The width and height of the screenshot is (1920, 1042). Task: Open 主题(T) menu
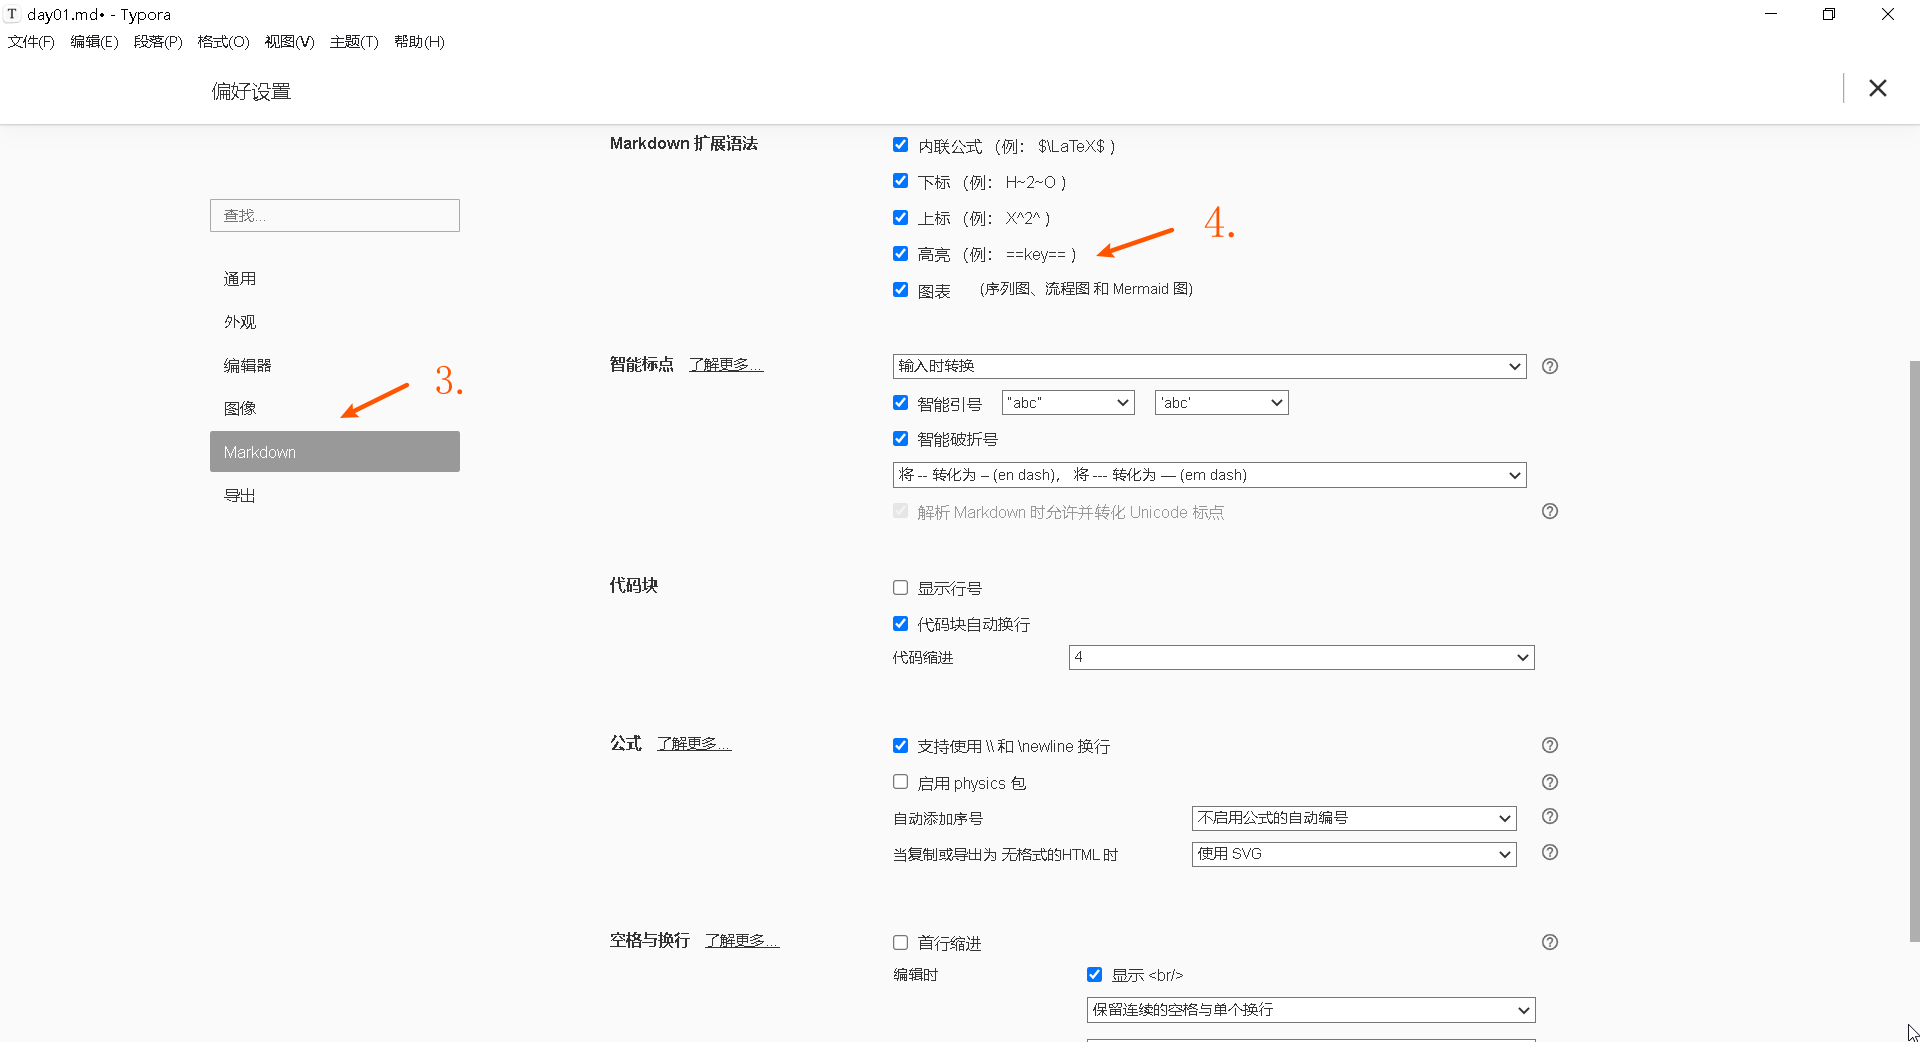coord(354,42)
